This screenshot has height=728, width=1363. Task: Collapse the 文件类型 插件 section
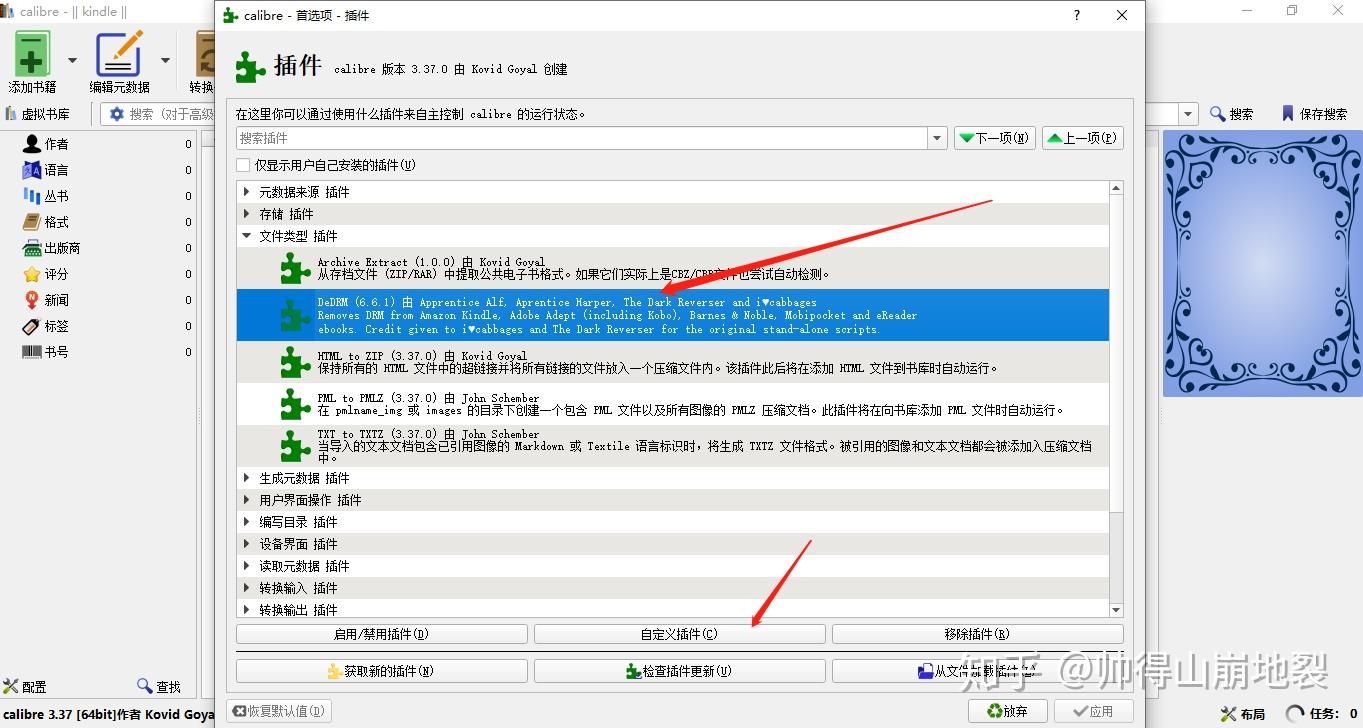click(245, 235)
